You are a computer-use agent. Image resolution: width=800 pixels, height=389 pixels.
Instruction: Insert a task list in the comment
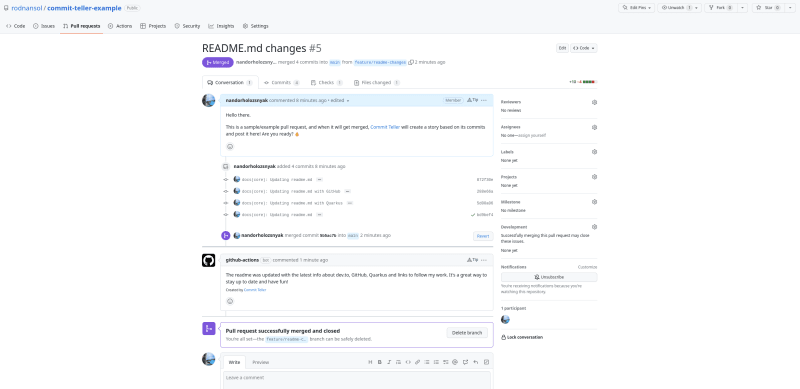(446, 362)
